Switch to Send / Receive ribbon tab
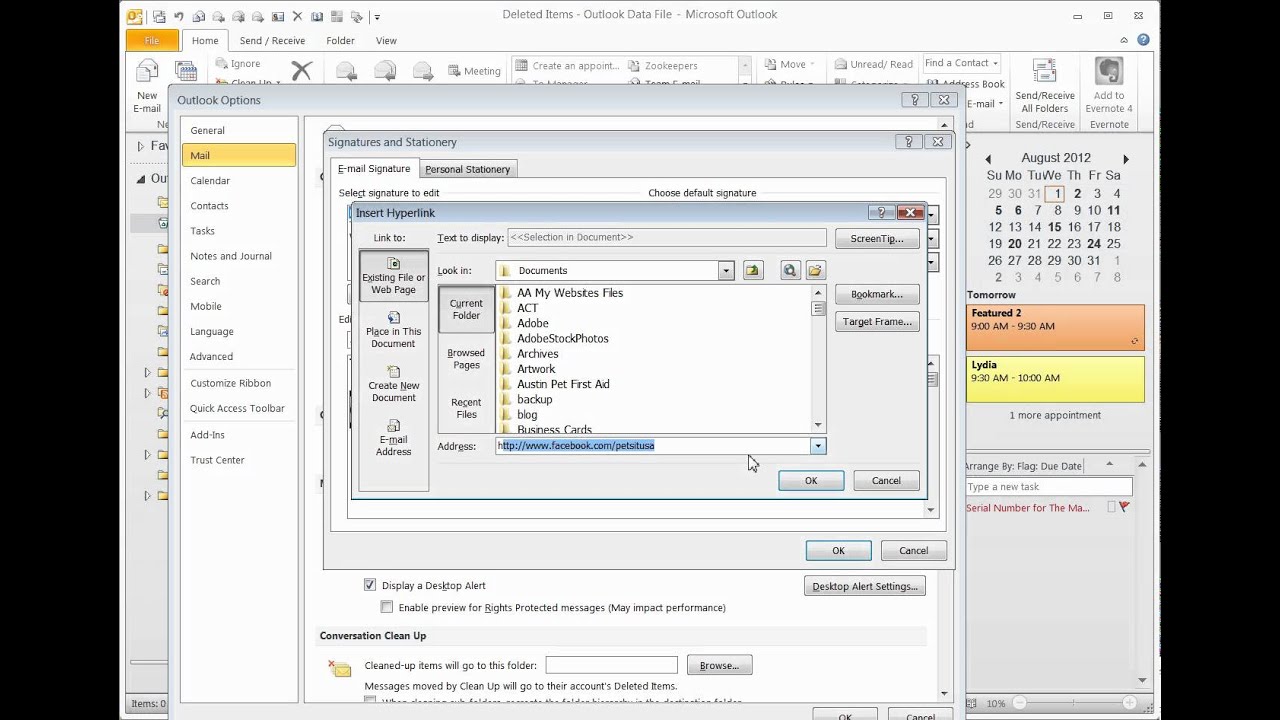The image size is (1280, 720). (272, 40)
